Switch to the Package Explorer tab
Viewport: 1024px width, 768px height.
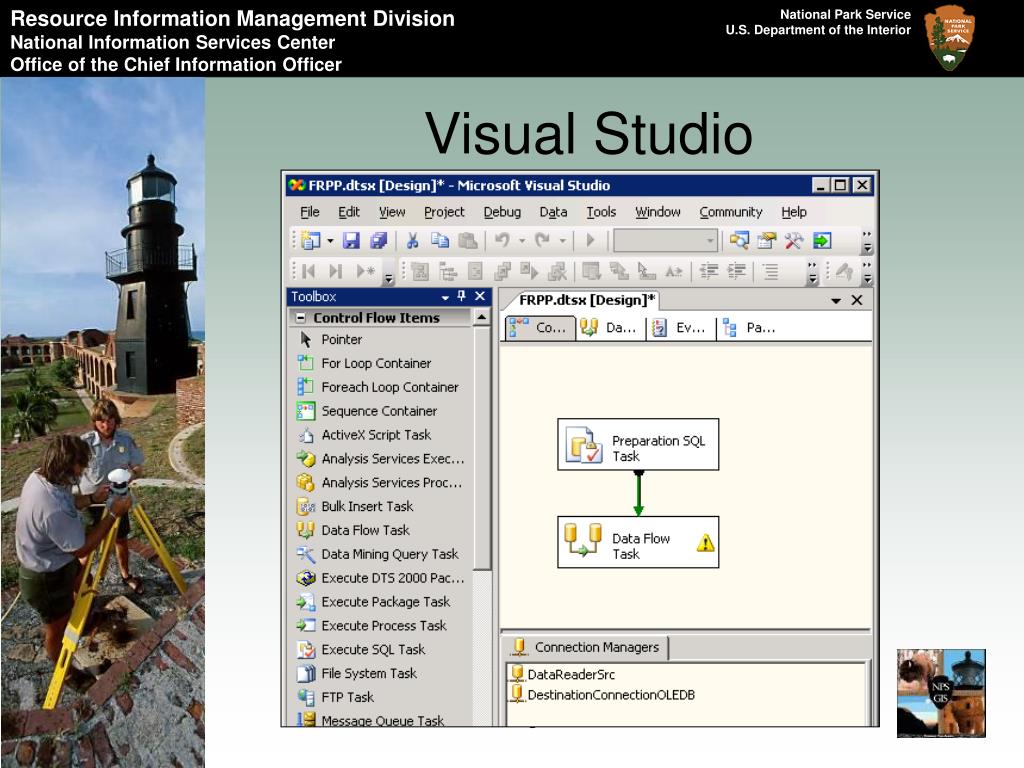tap(751, 328)
